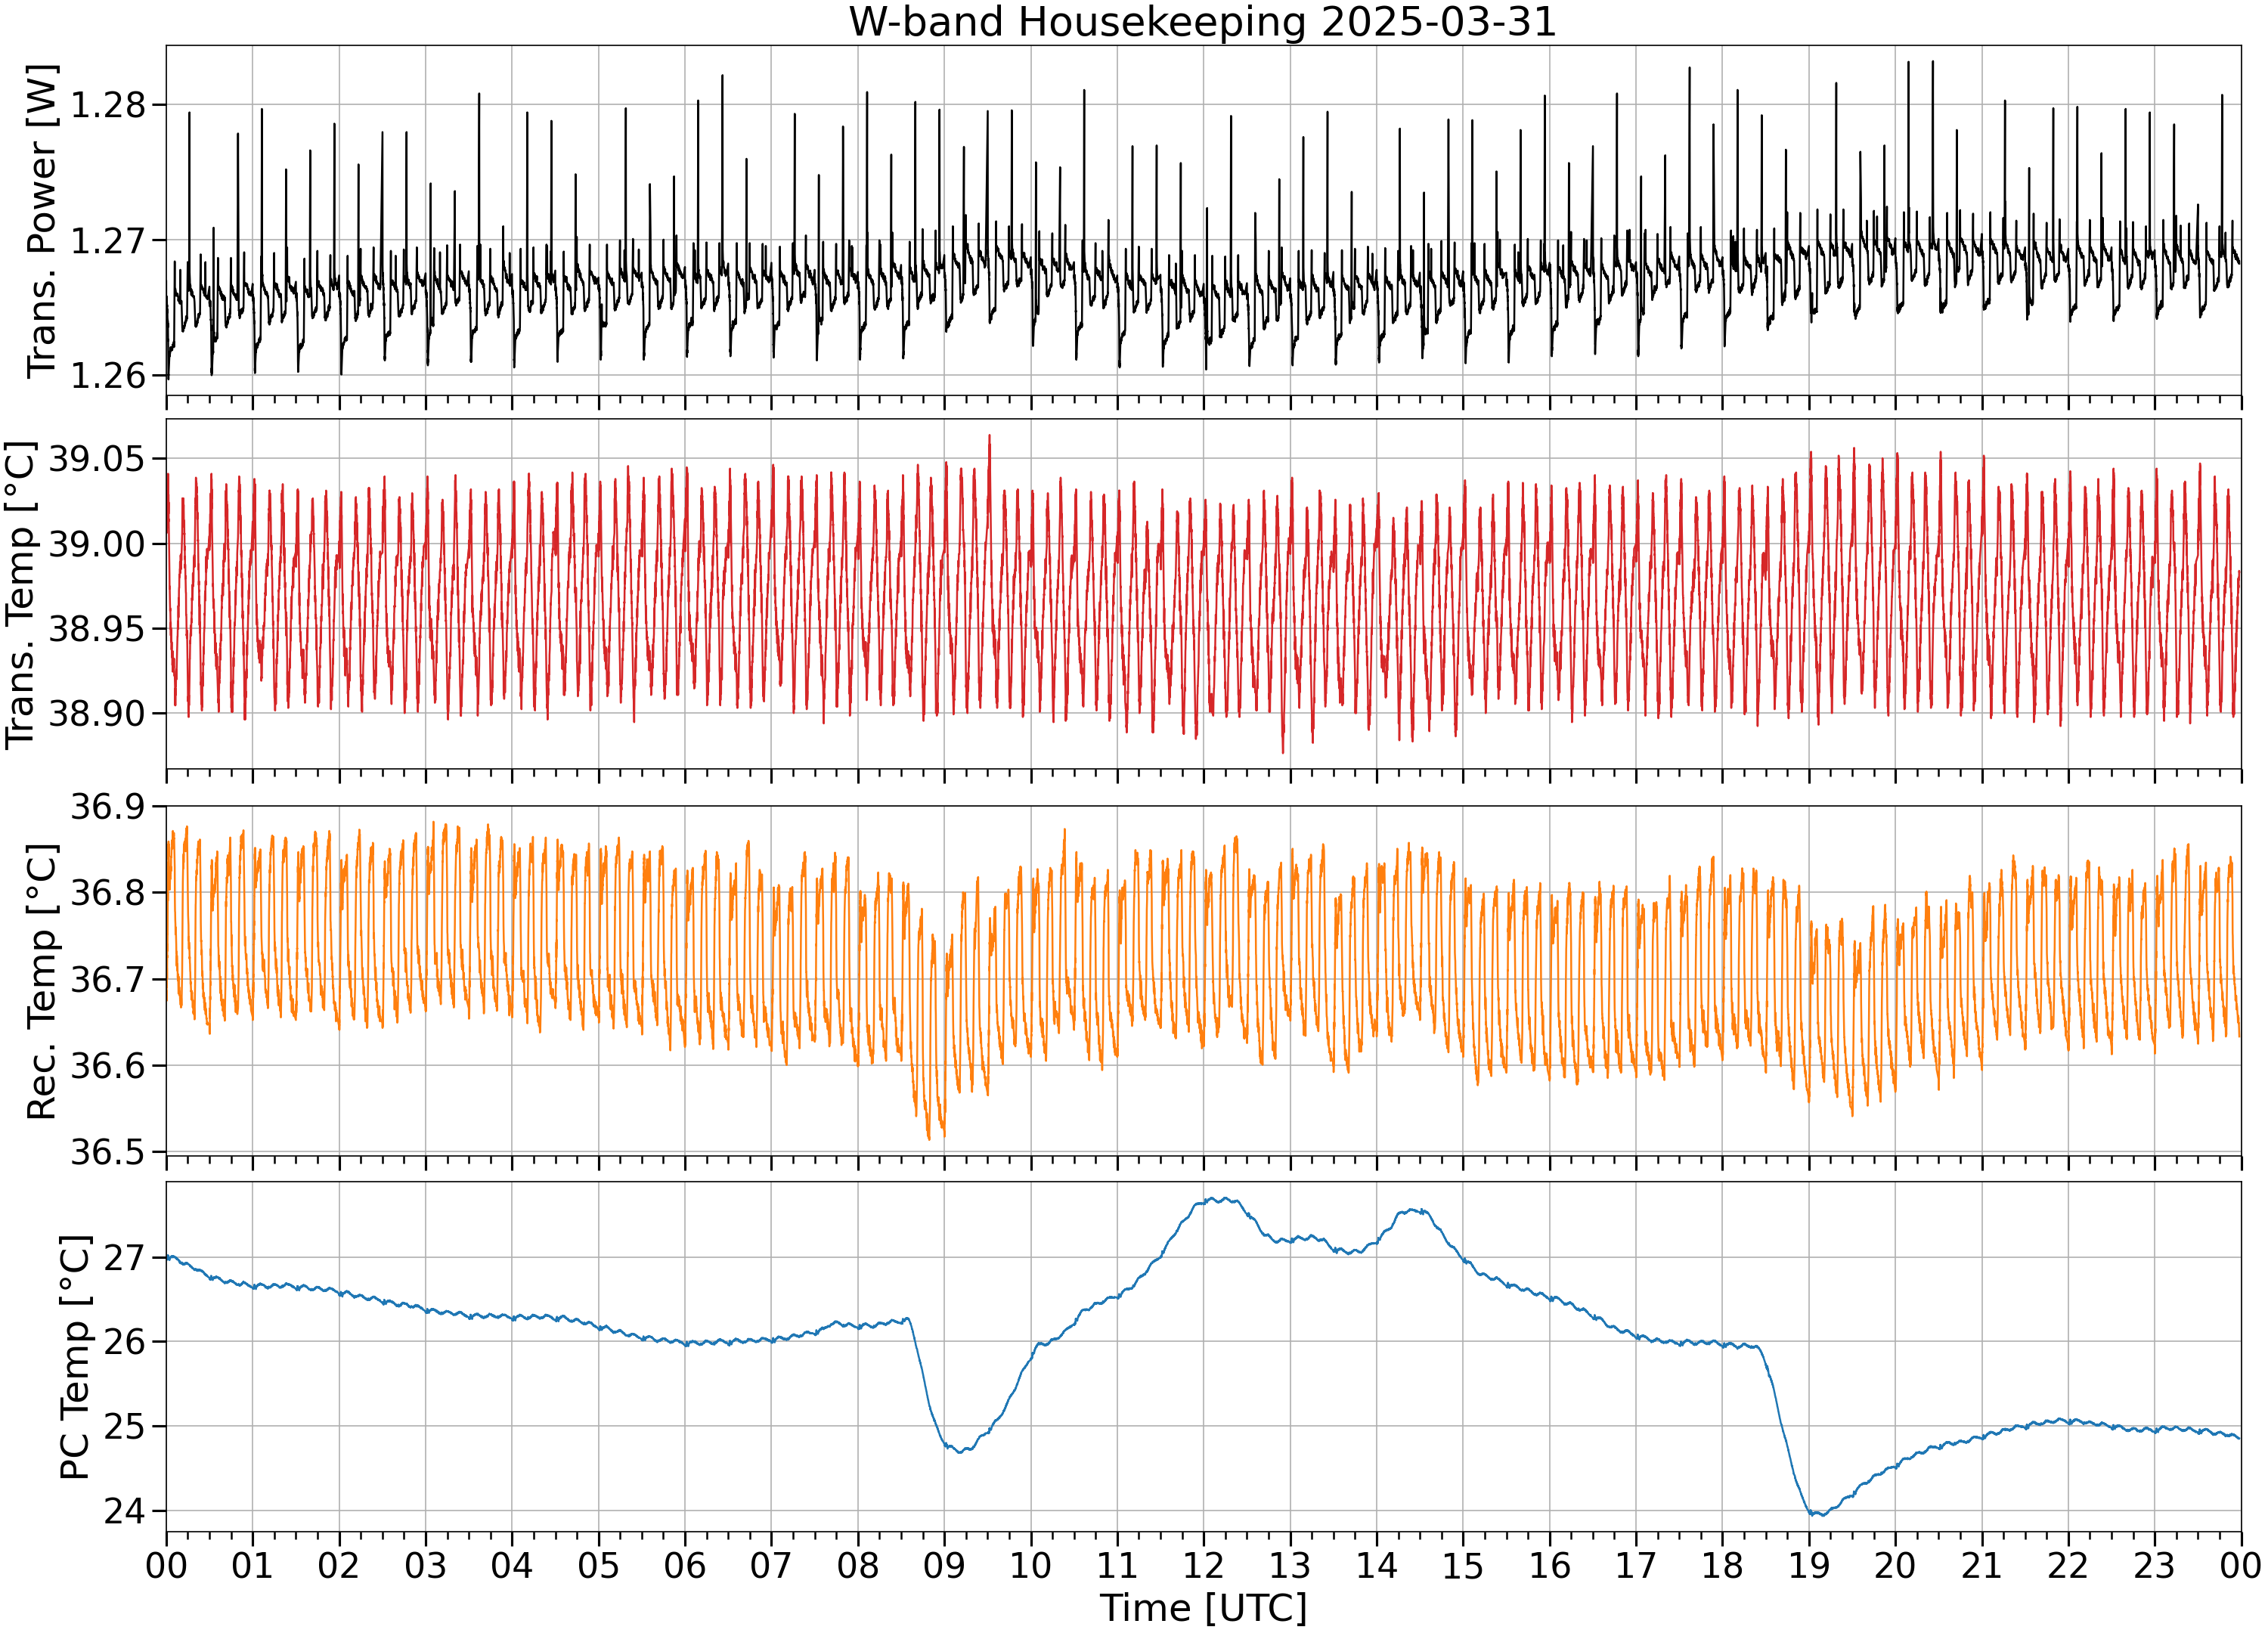
Task: Click the Rec. Temp [°C] axis label
Action: click(x=42, y=981)
